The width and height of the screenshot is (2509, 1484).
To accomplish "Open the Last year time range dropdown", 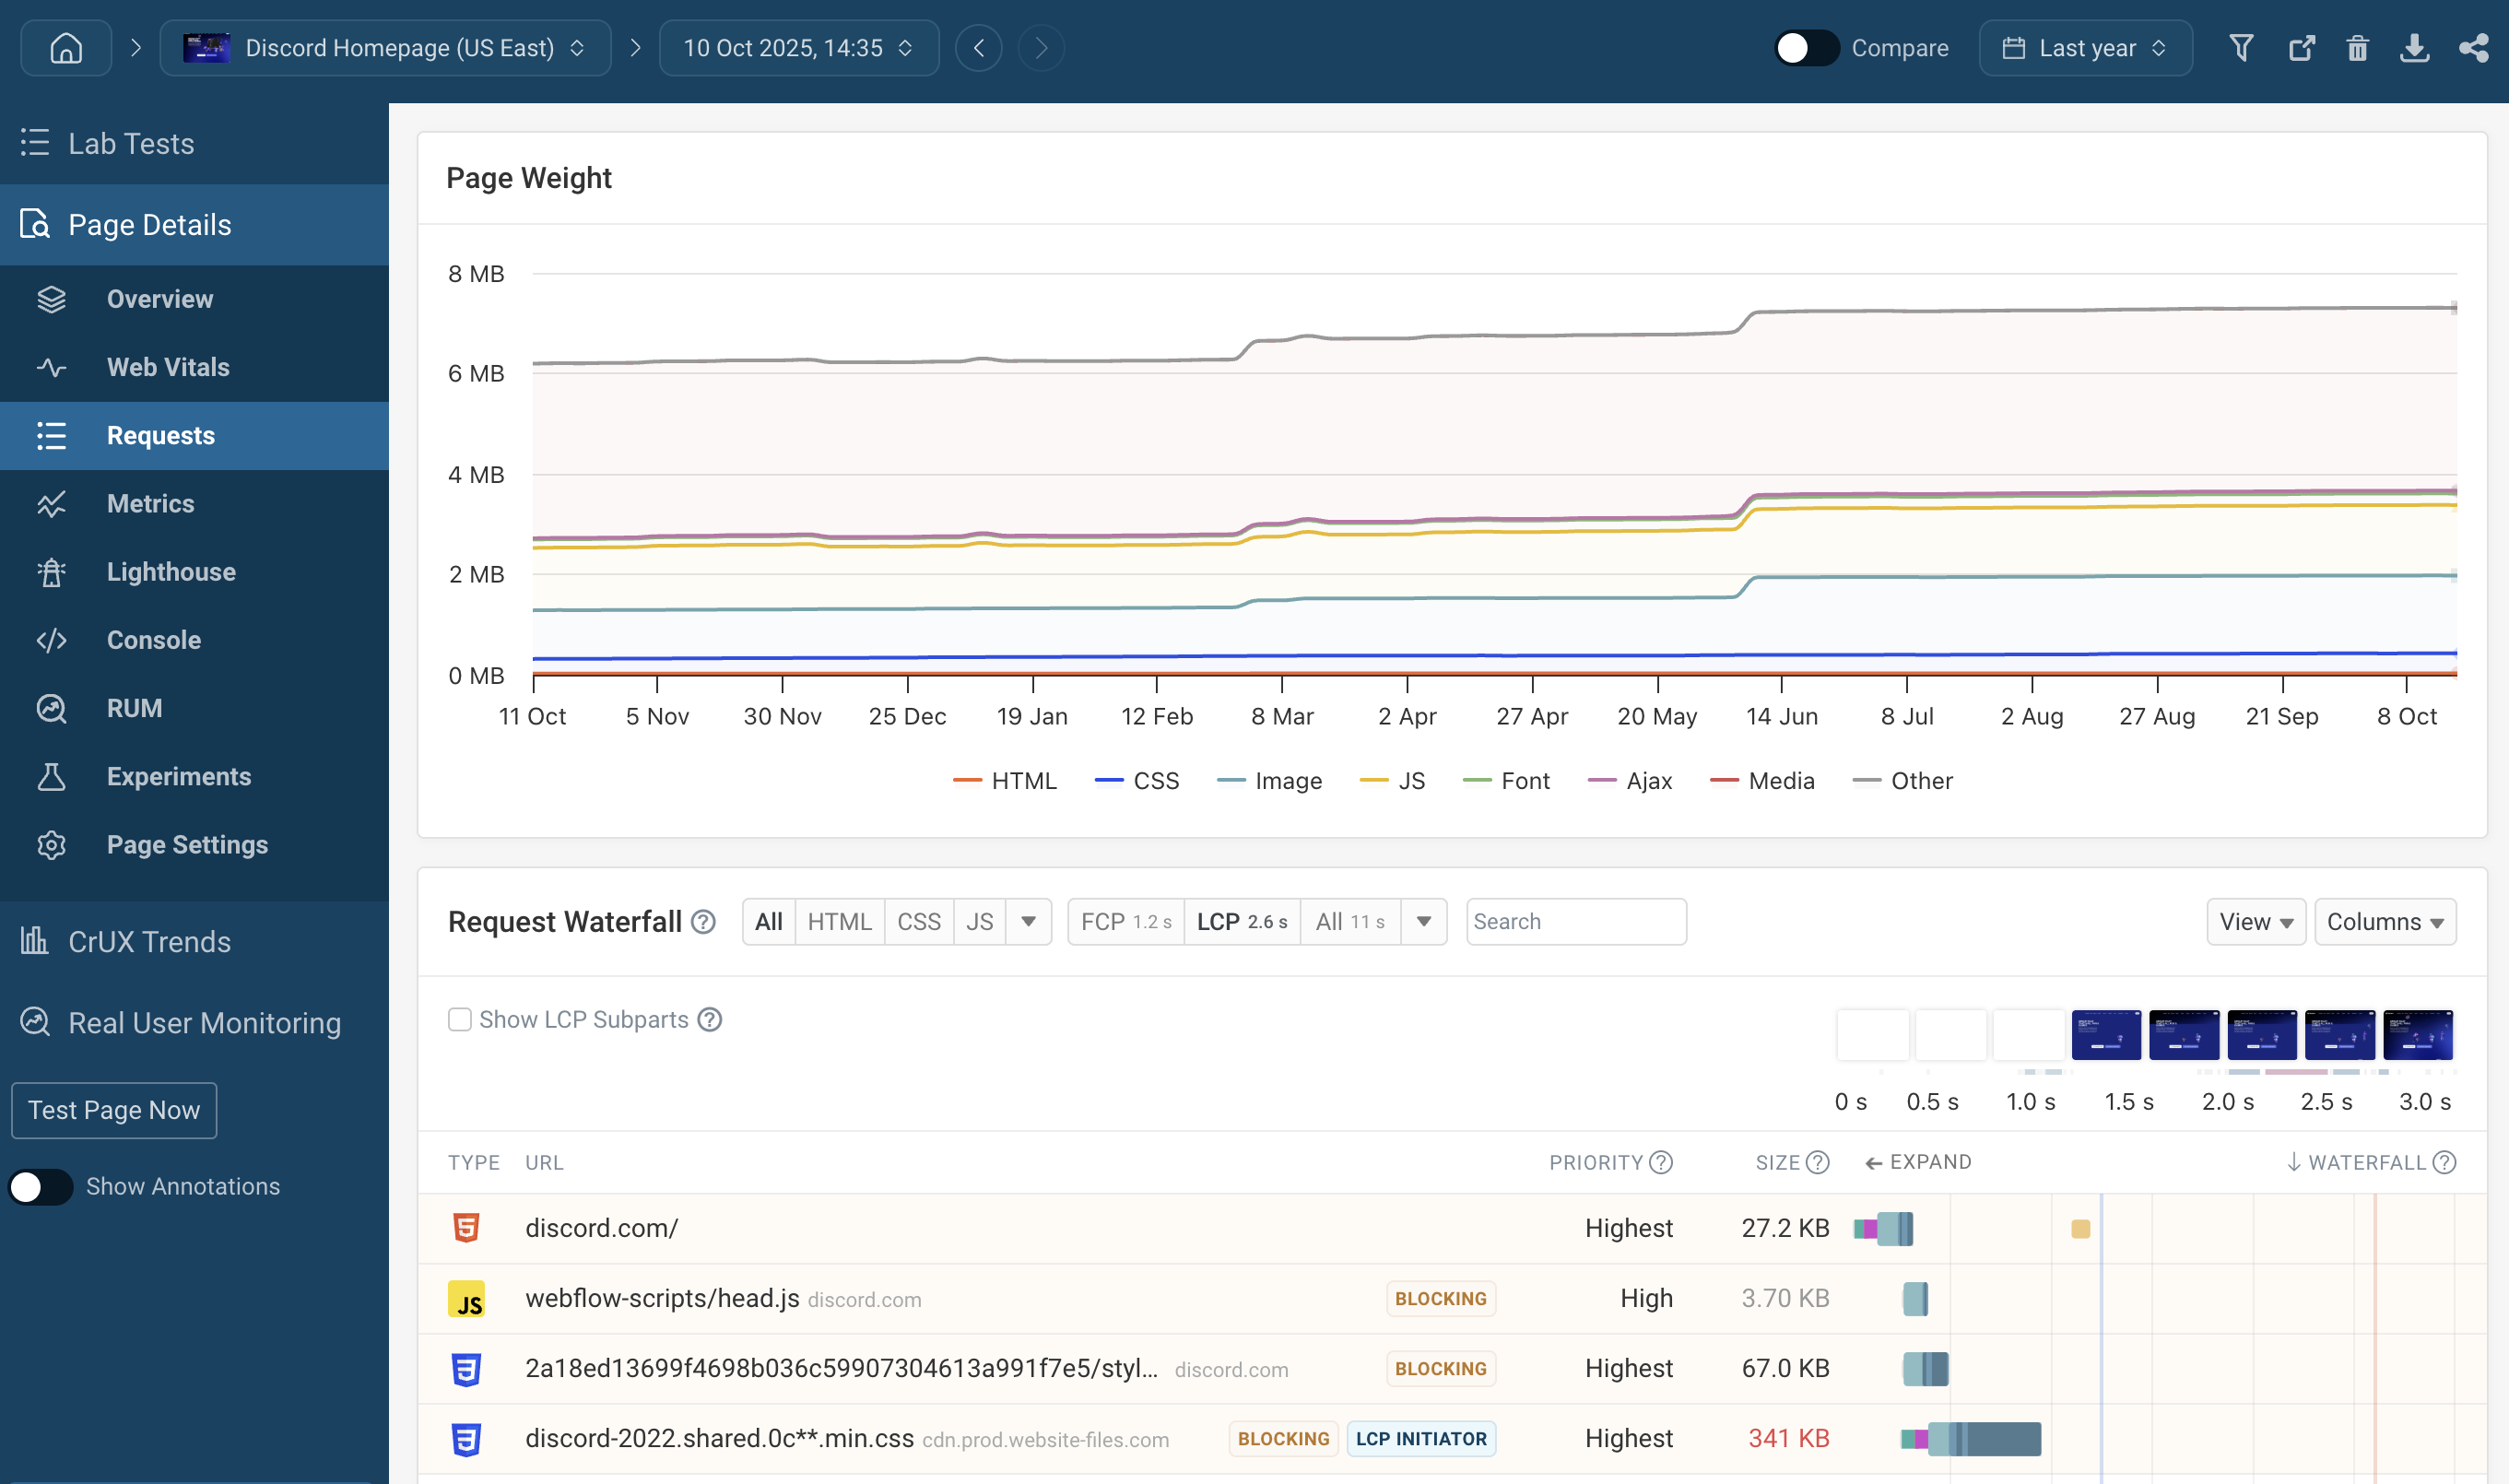I will (2085, 47).
